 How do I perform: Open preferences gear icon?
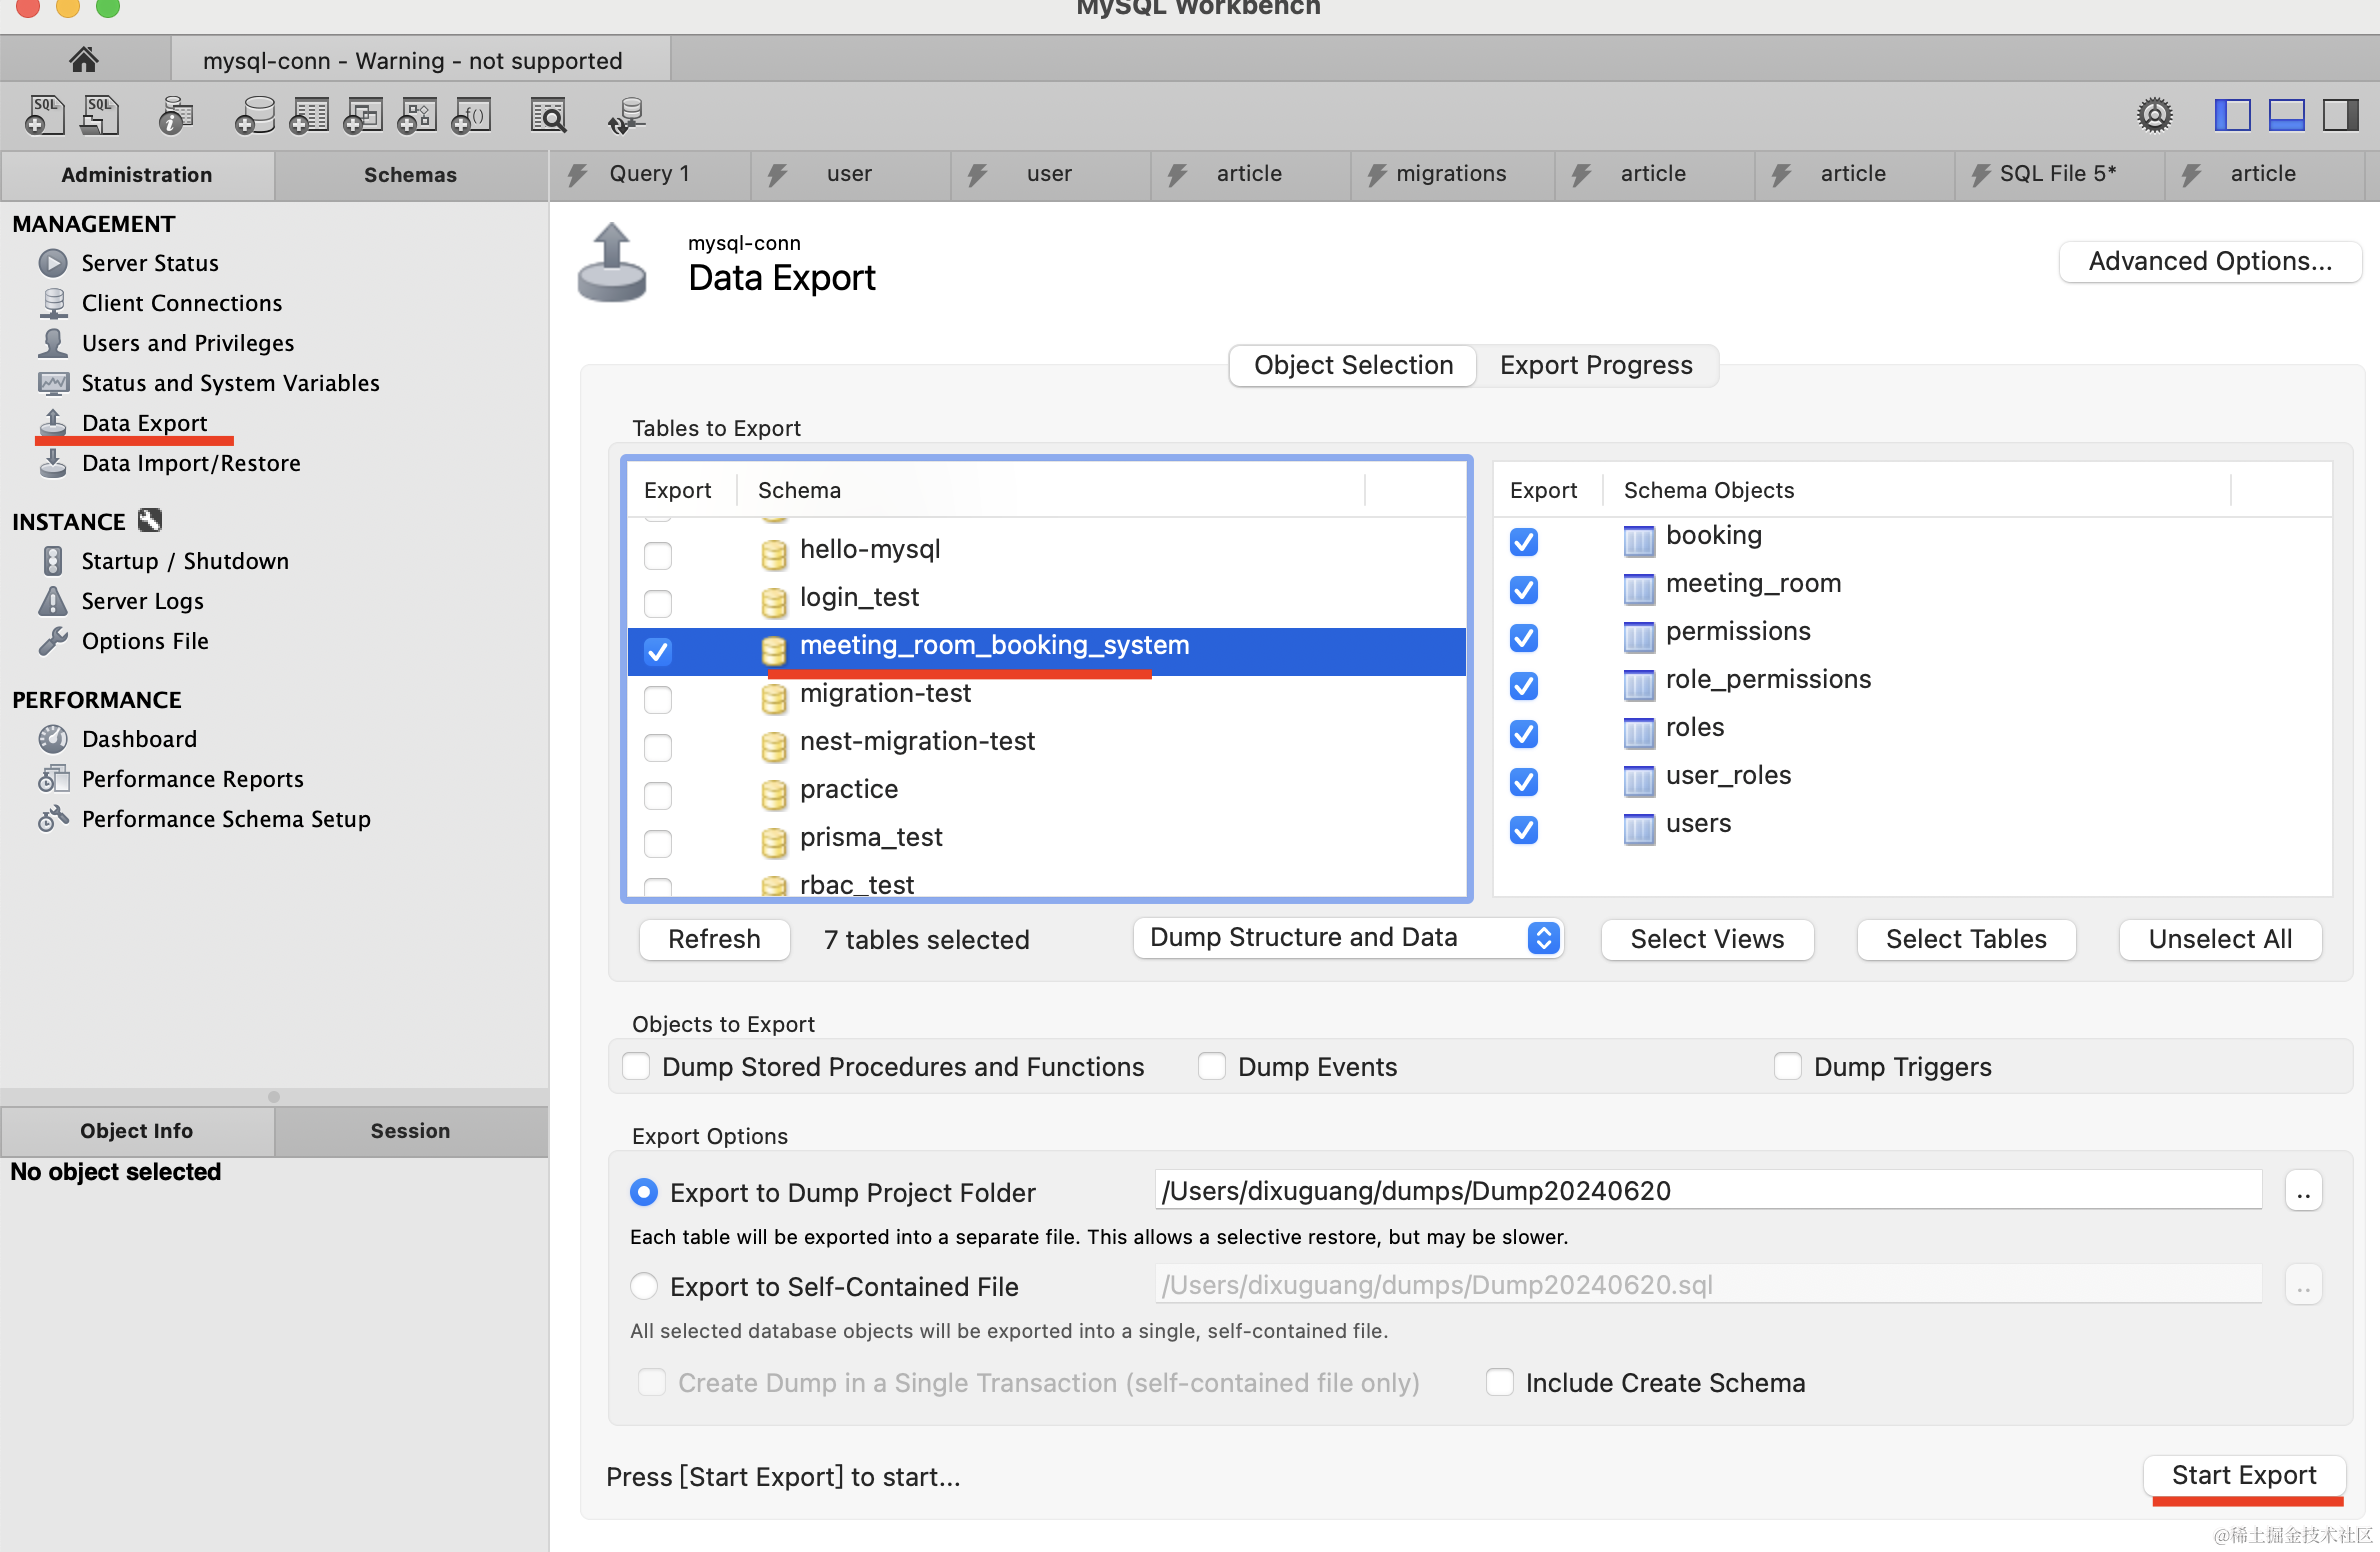coord(2154,116)
